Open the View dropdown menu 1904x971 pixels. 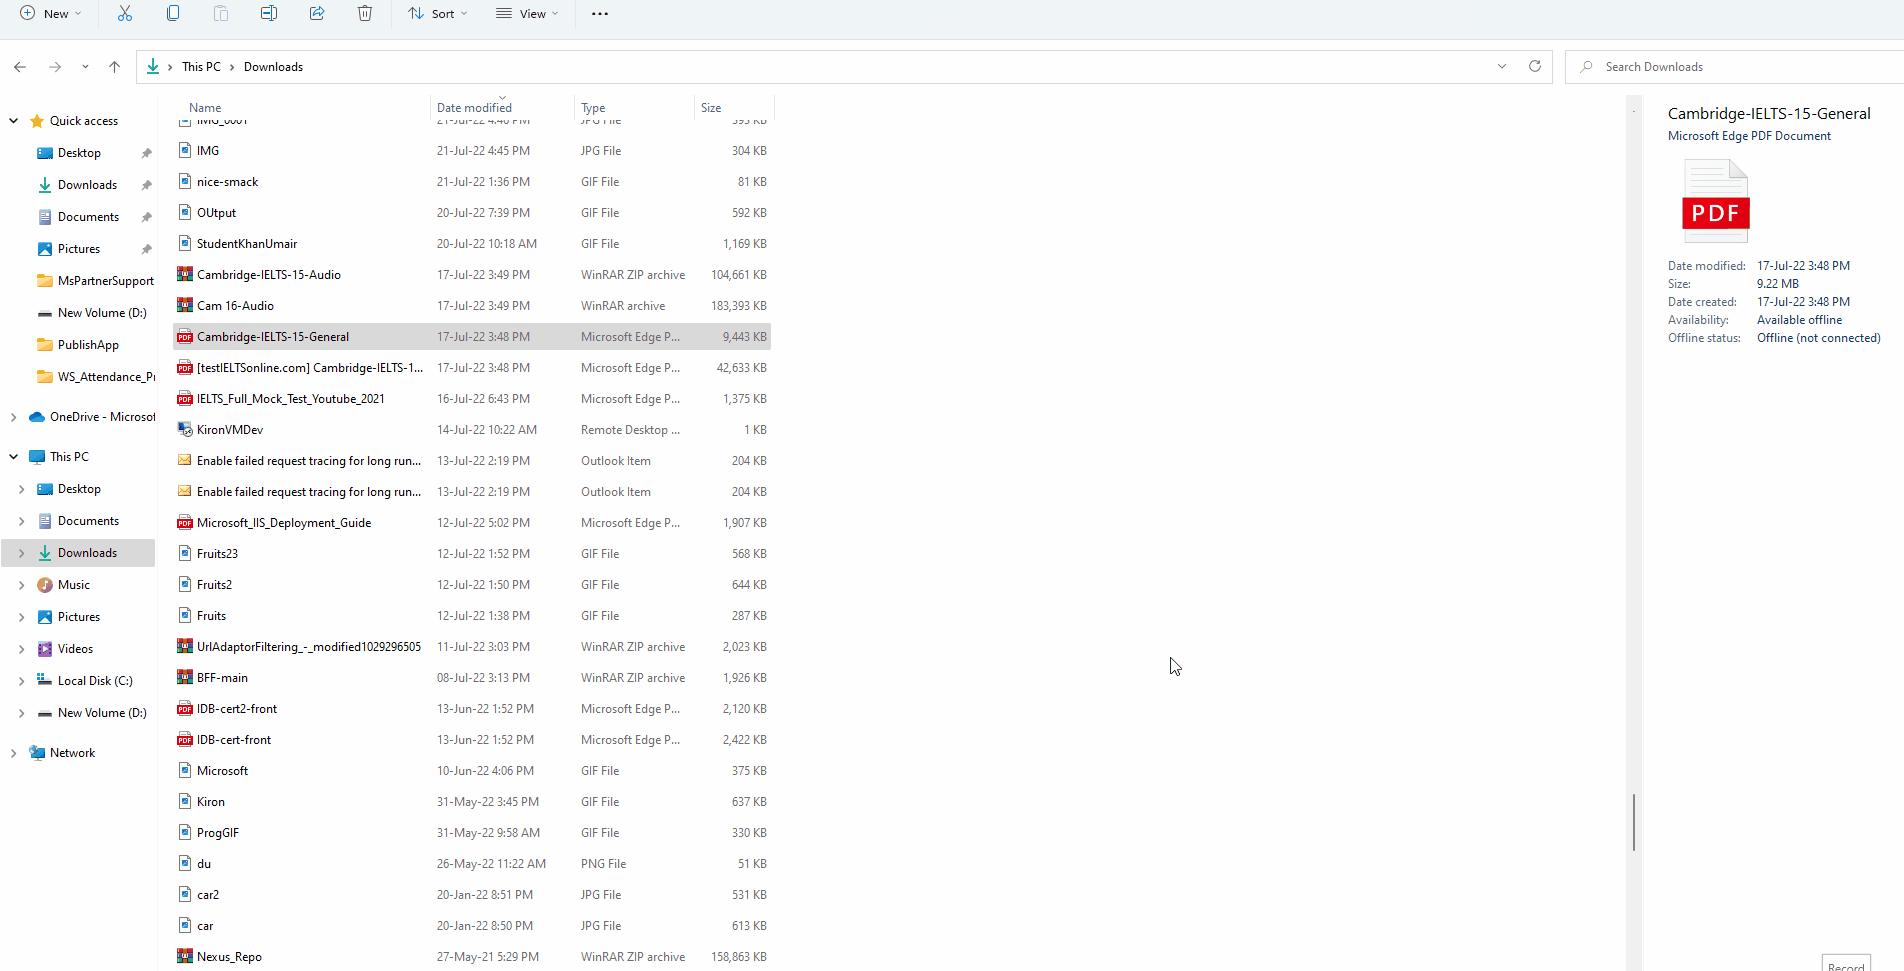point(527,13)
